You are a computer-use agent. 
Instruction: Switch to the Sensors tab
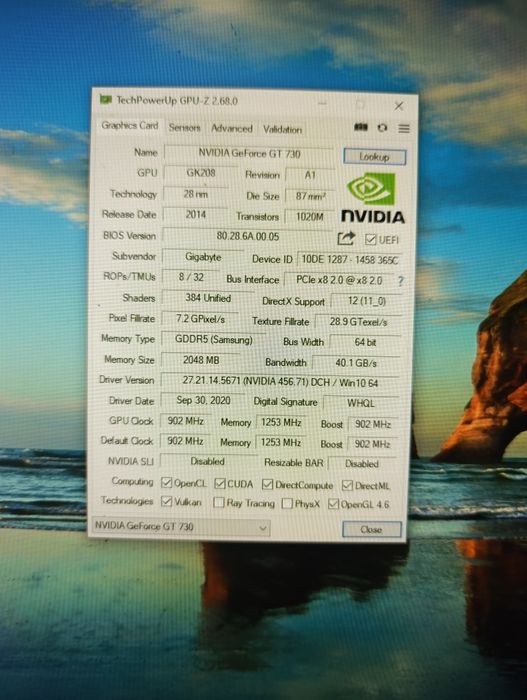point(184,128)
